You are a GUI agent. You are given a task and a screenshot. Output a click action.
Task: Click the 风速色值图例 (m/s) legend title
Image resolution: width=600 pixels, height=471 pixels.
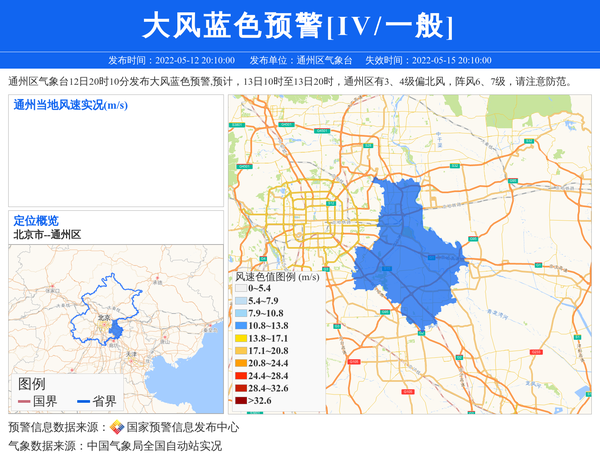point(277,277)
